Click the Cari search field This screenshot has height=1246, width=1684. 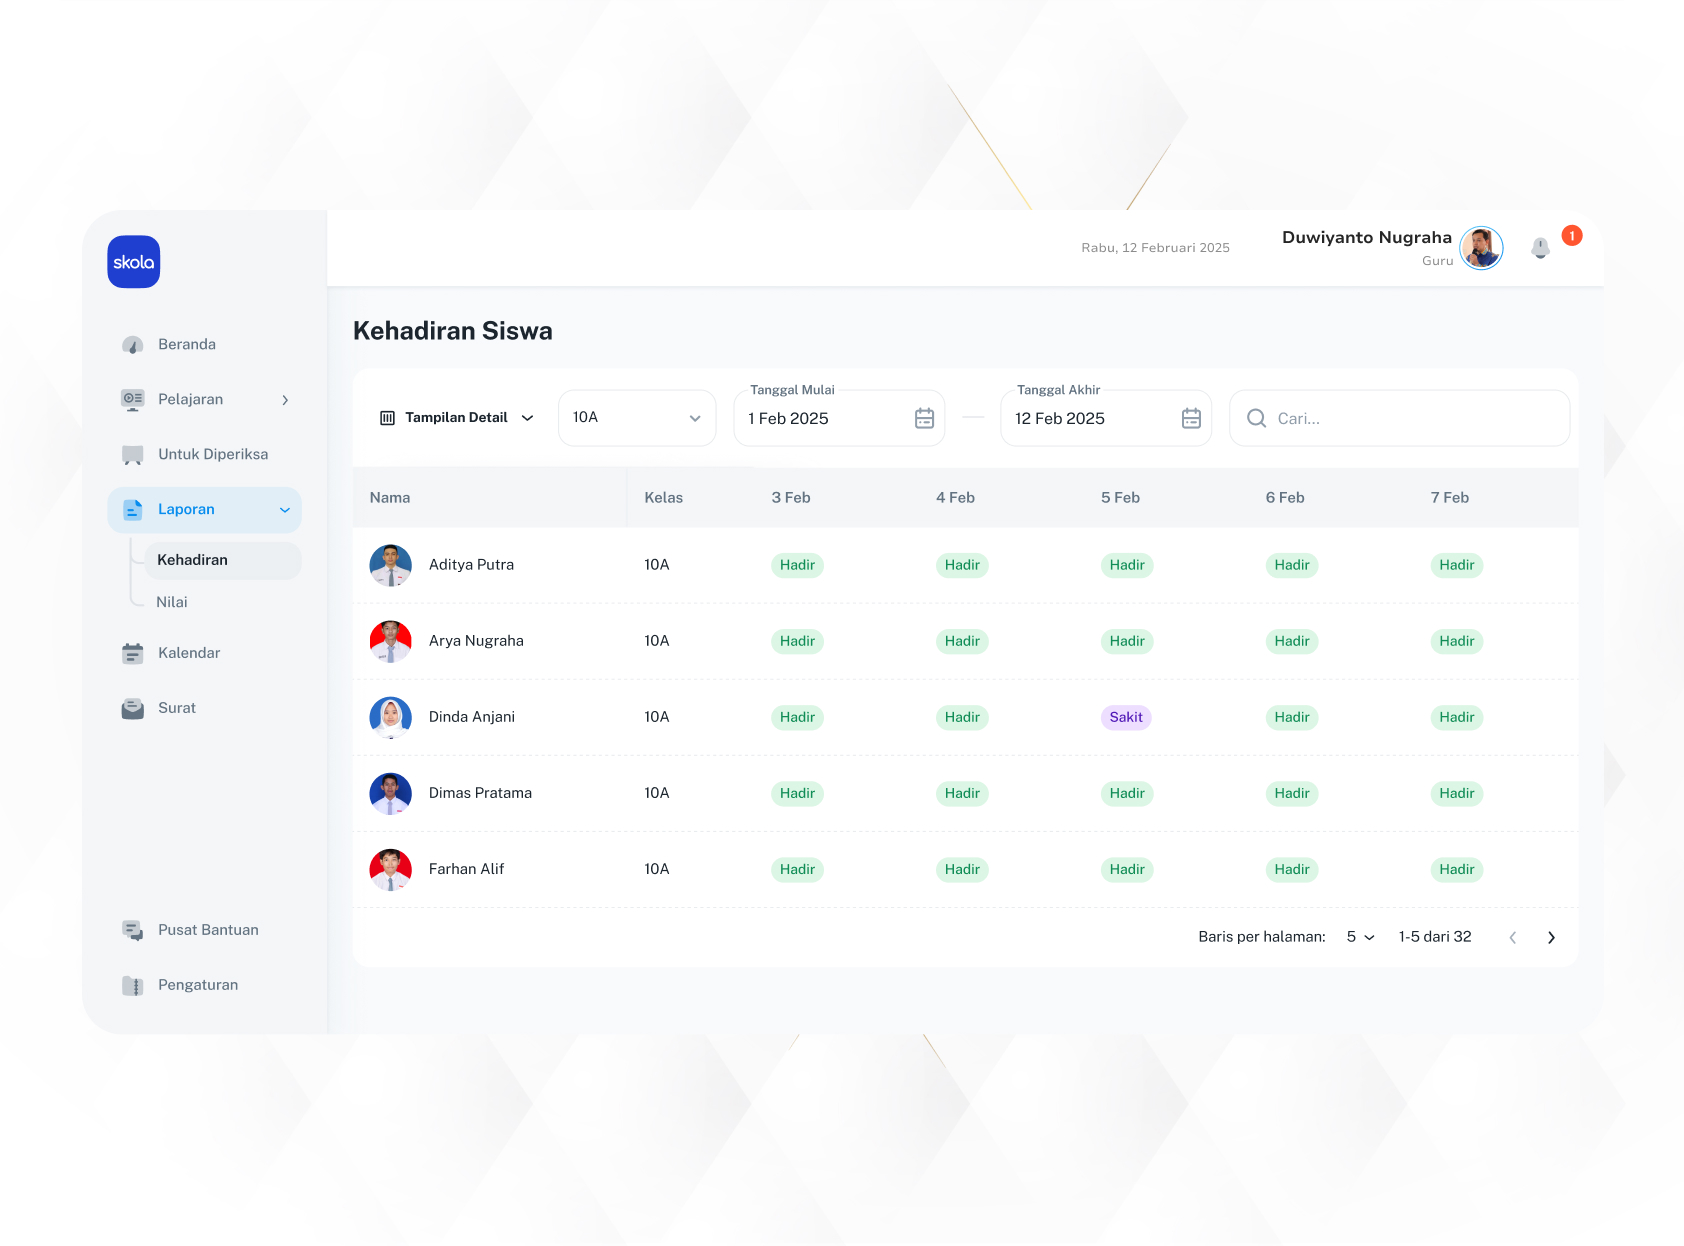(x=1410, y=419)
